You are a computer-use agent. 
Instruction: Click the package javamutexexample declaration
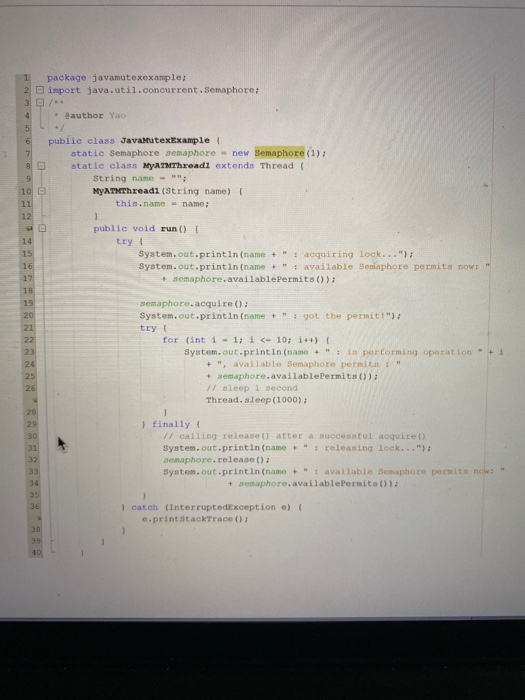click(x=117, y=78)
